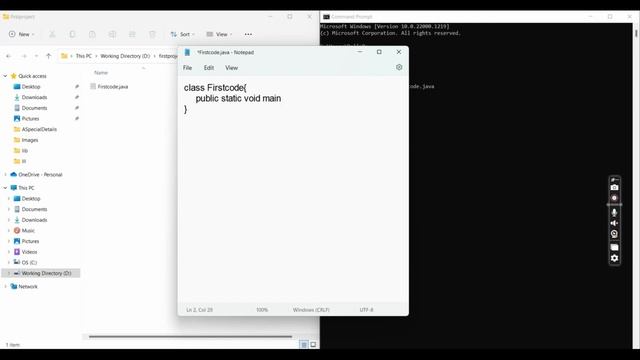Open the Notepad Edit menu
This screenshot has height=360, width=640.
[x=209, y=68]
